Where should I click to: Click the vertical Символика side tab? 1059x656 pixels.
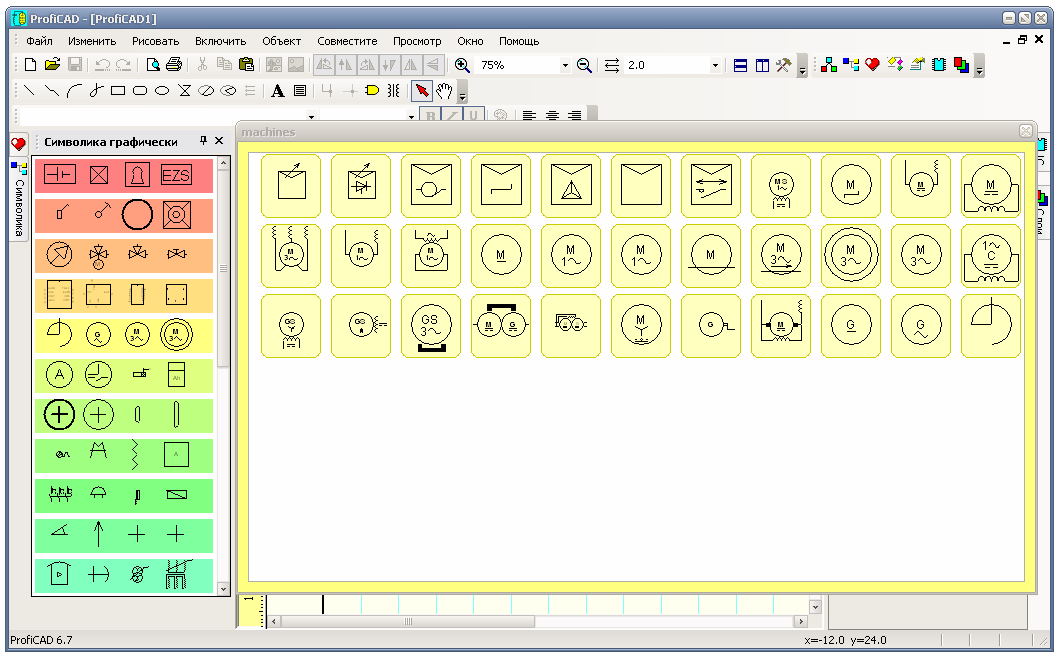pyautogui.click(x=19, y=198)
